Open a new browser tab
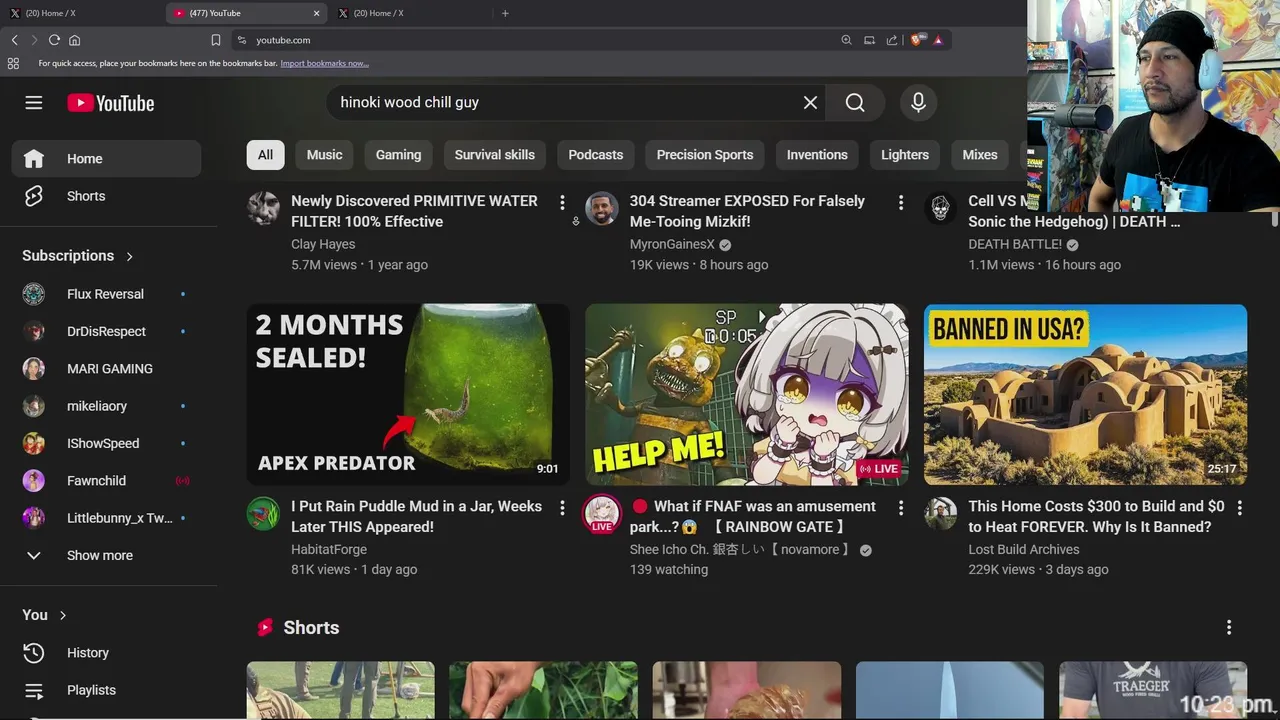 [x=505, y=13]
